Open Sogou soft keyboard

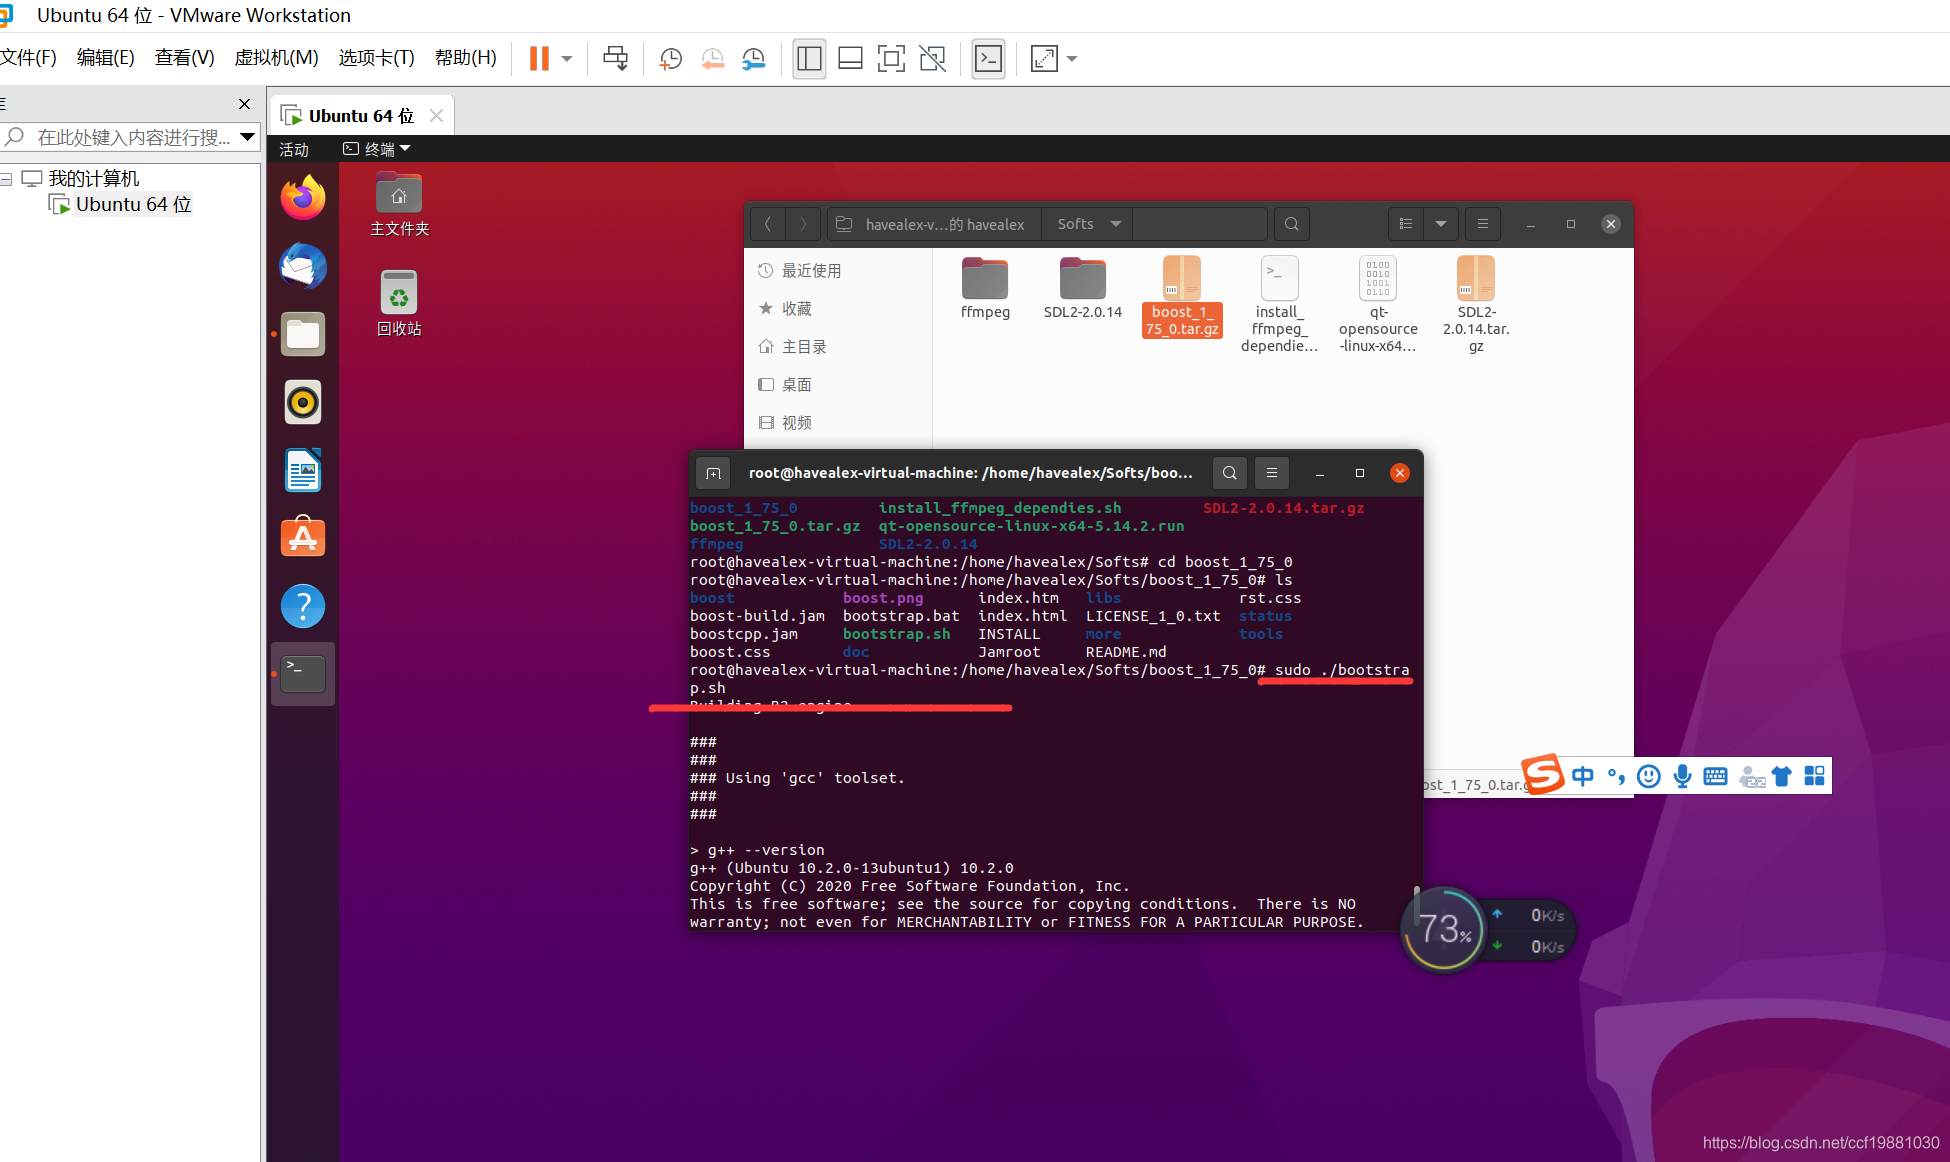(x=1715, y=776)
